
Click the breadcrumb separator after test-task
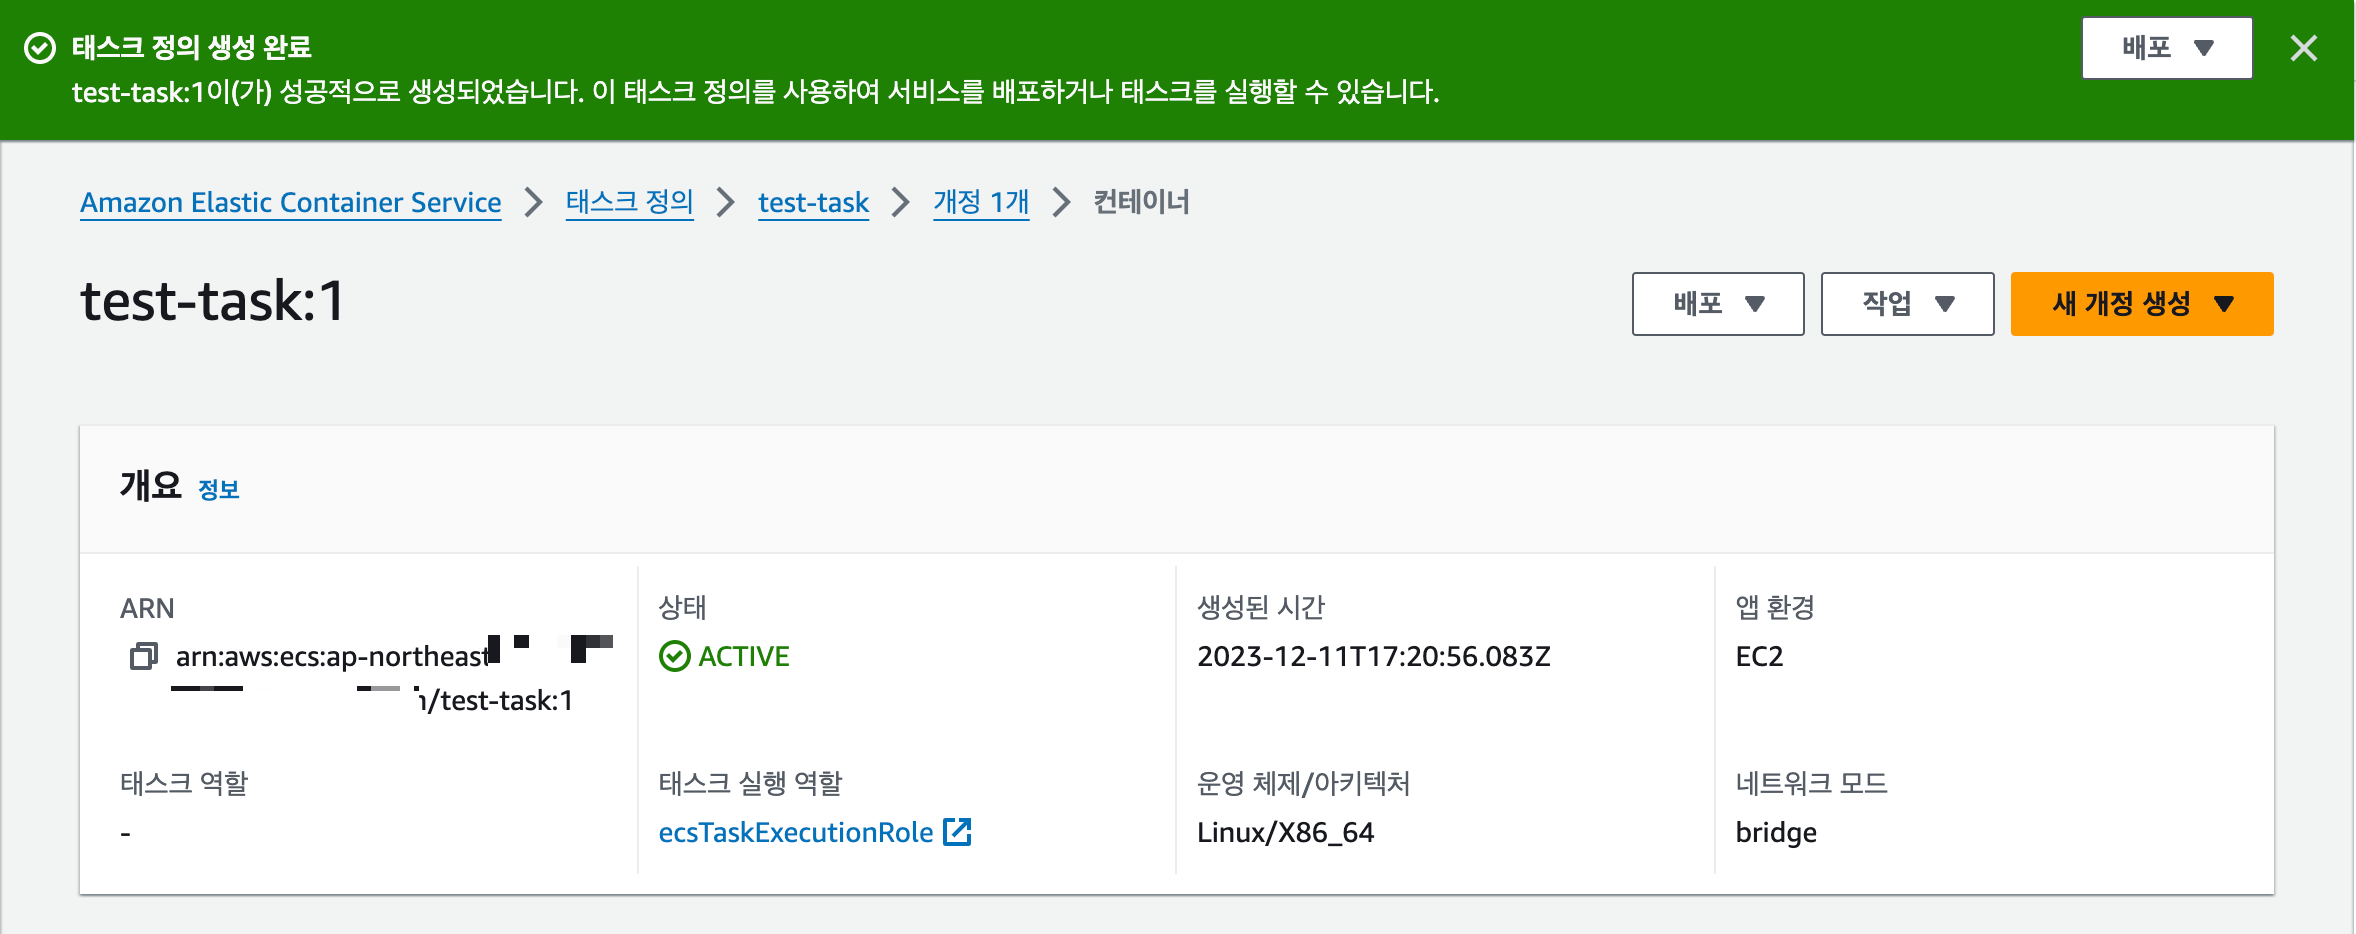click(901, 202)
